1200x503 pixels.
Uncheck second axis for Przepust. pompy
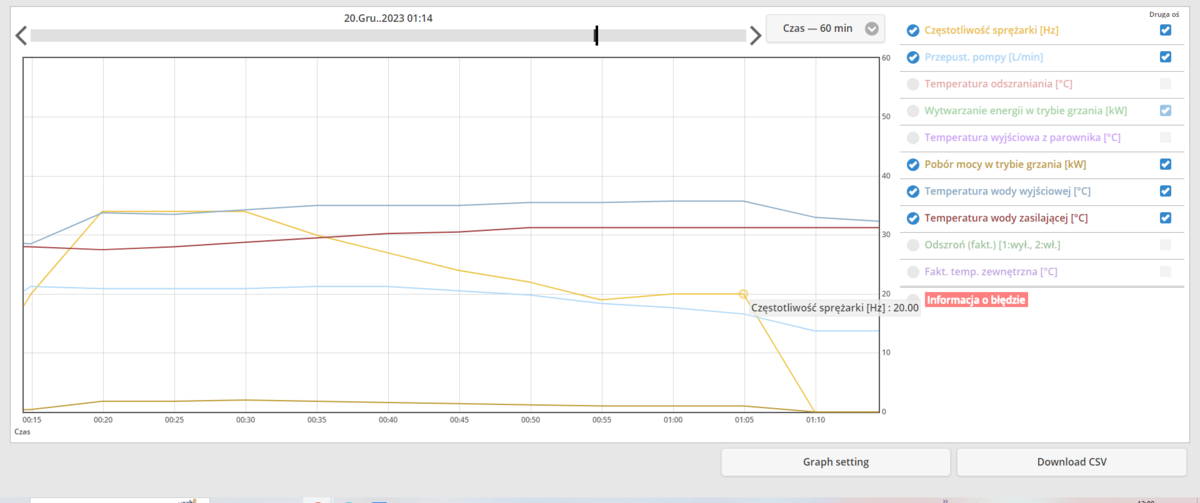(1165, 57)
